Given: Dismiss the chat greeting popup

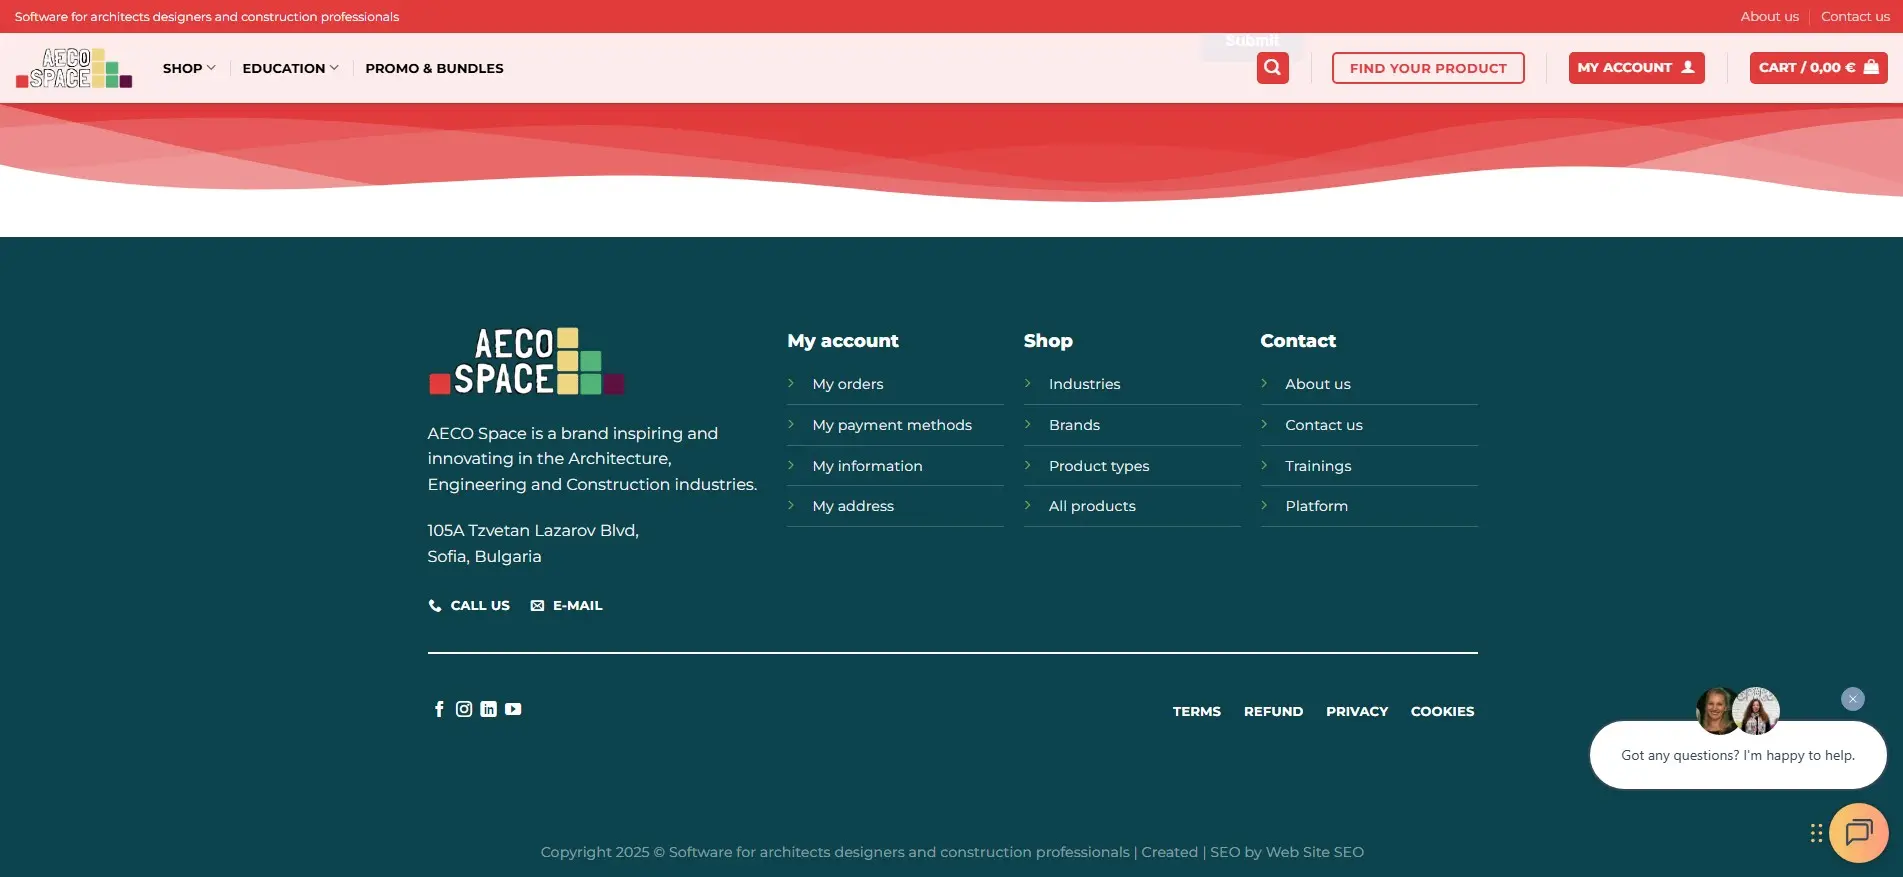Looking at the screenshot, I should click(1852, 699).
